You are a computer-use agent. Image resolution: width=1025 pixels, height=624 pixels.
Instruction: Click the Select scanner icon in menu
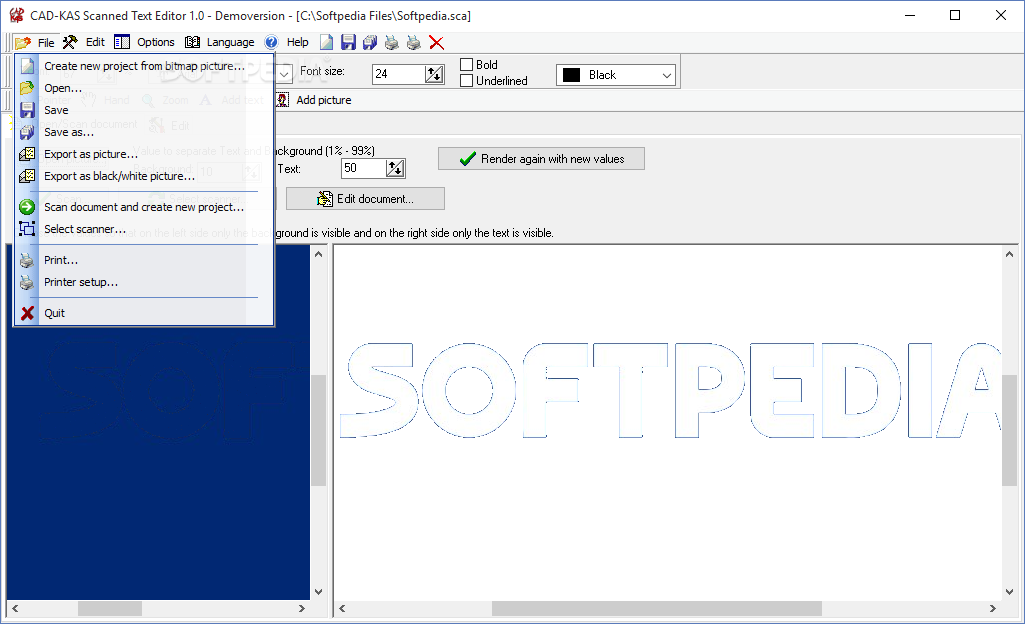[27, 229]
